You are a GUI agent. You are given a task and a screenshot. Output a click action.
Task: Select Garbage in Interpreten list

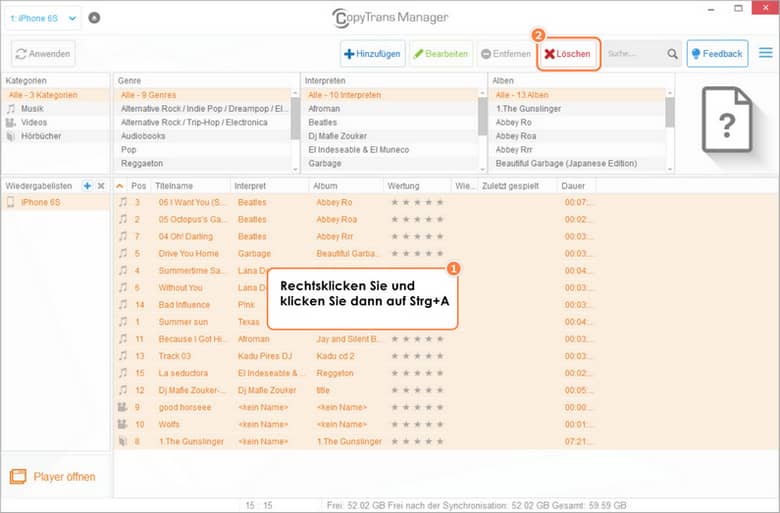point(390,163)
